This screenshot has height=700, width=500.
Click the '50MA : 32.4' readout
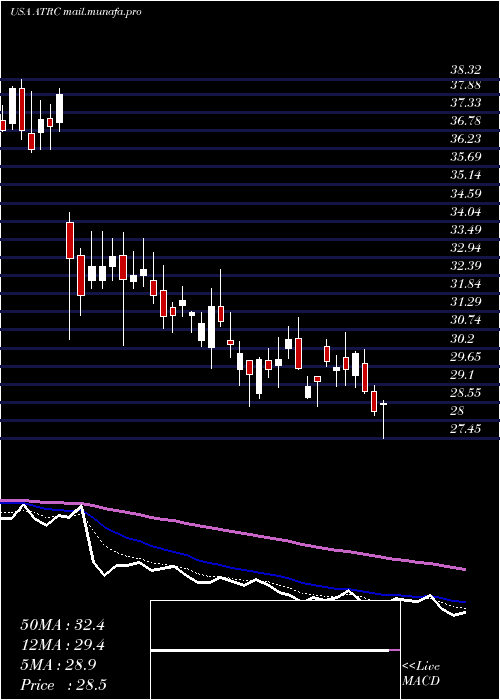[x=62, y=625]
